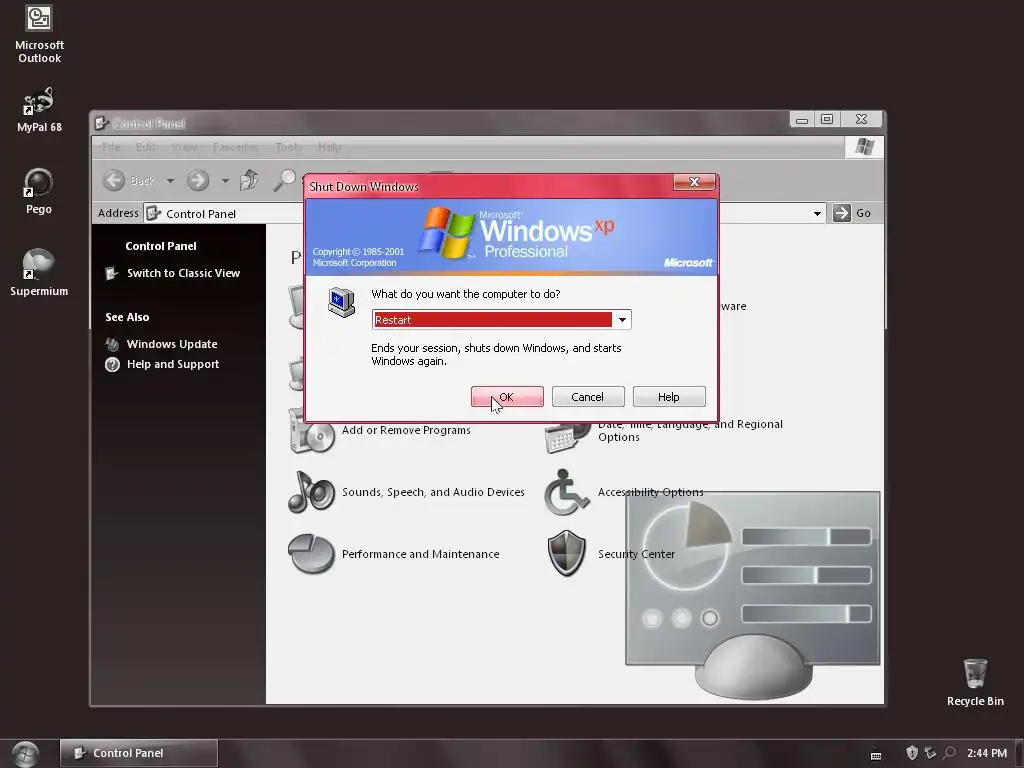This screenshot has width=1024, height=768.
Task: Click the Windows flag throbber logo
Action: 865,147
